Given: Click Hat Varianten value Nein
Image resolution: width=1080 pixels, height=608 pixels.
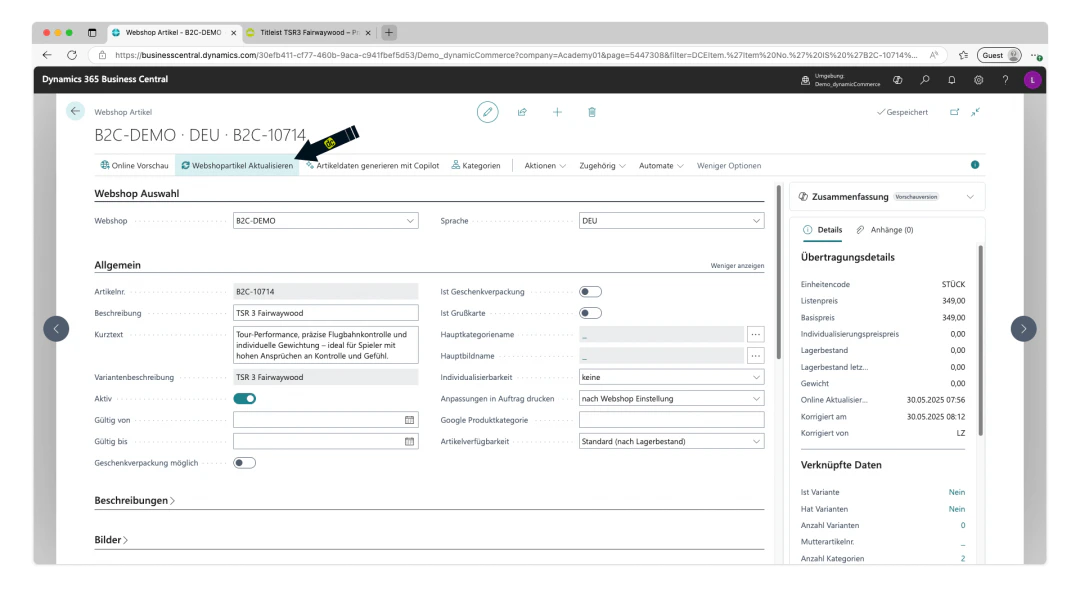Looking at the screenshot, I should [x=957, y=509].
